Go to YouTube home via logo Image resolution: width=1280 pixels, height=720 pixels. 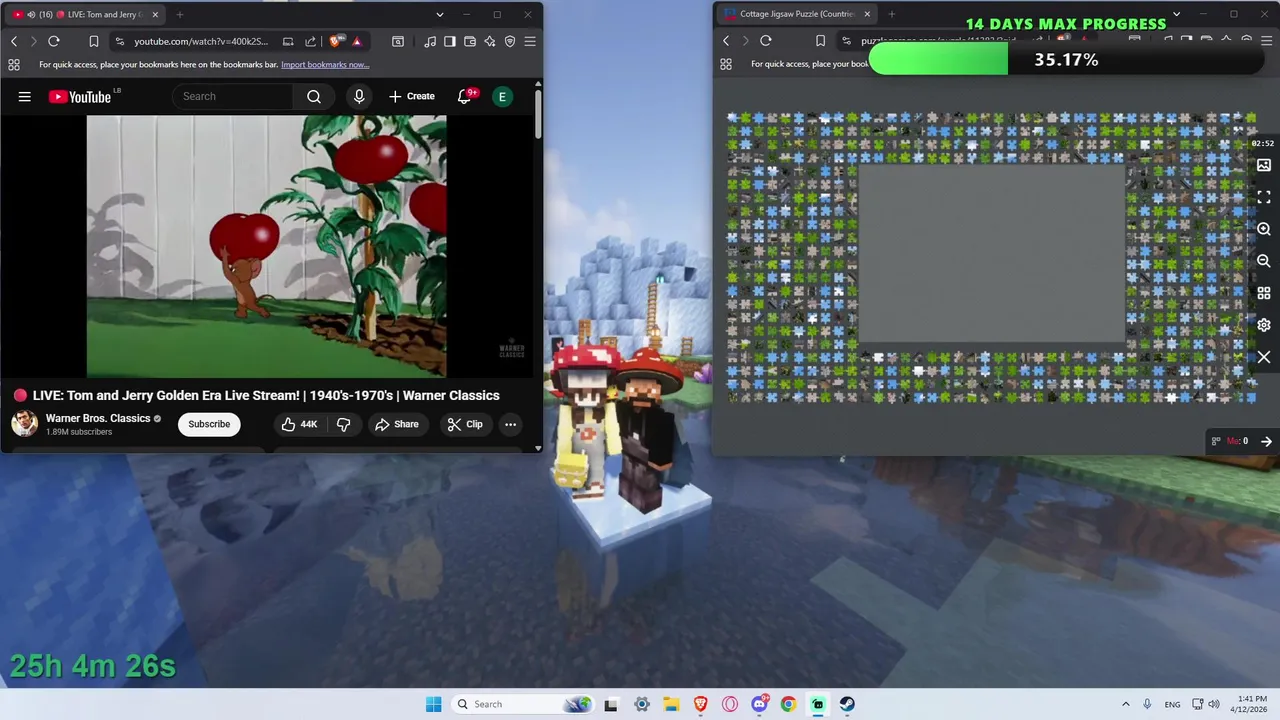click(80, 96)
